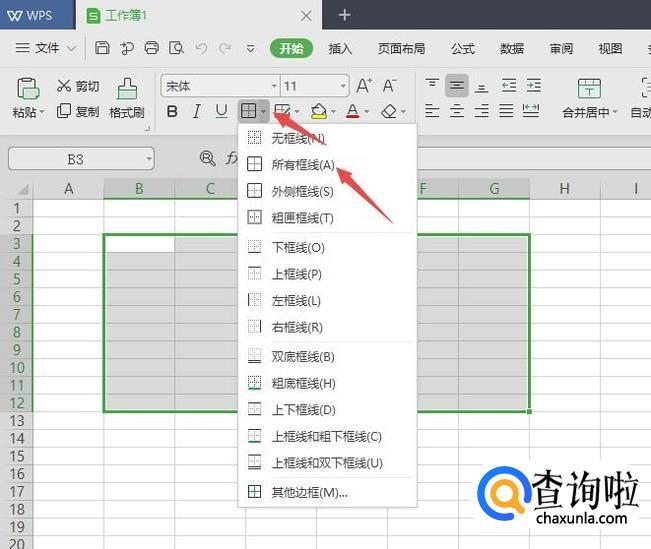
Task: Toggle Underline formatting
Action: coord(221,111)
